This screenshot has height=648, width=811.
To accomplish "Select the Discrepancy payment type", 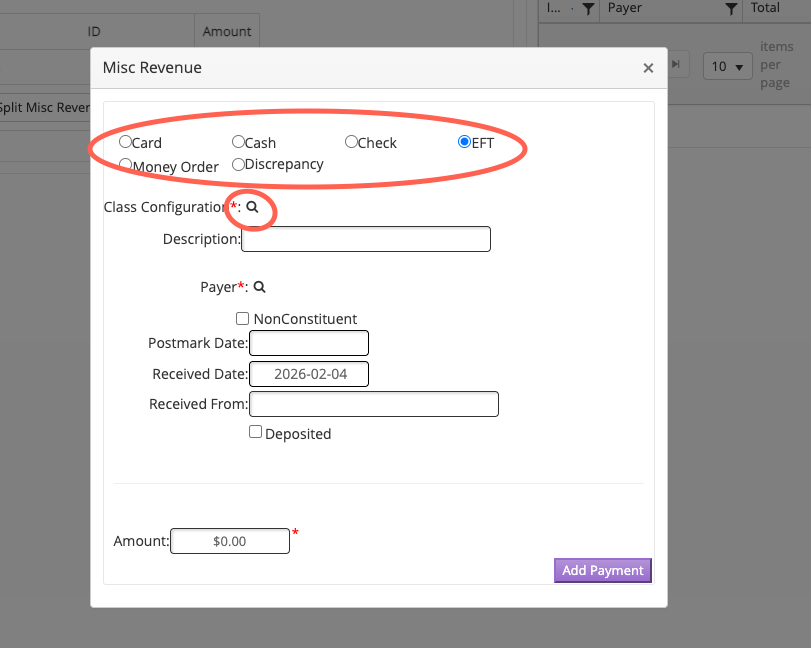I will click(x=238, y=164).
